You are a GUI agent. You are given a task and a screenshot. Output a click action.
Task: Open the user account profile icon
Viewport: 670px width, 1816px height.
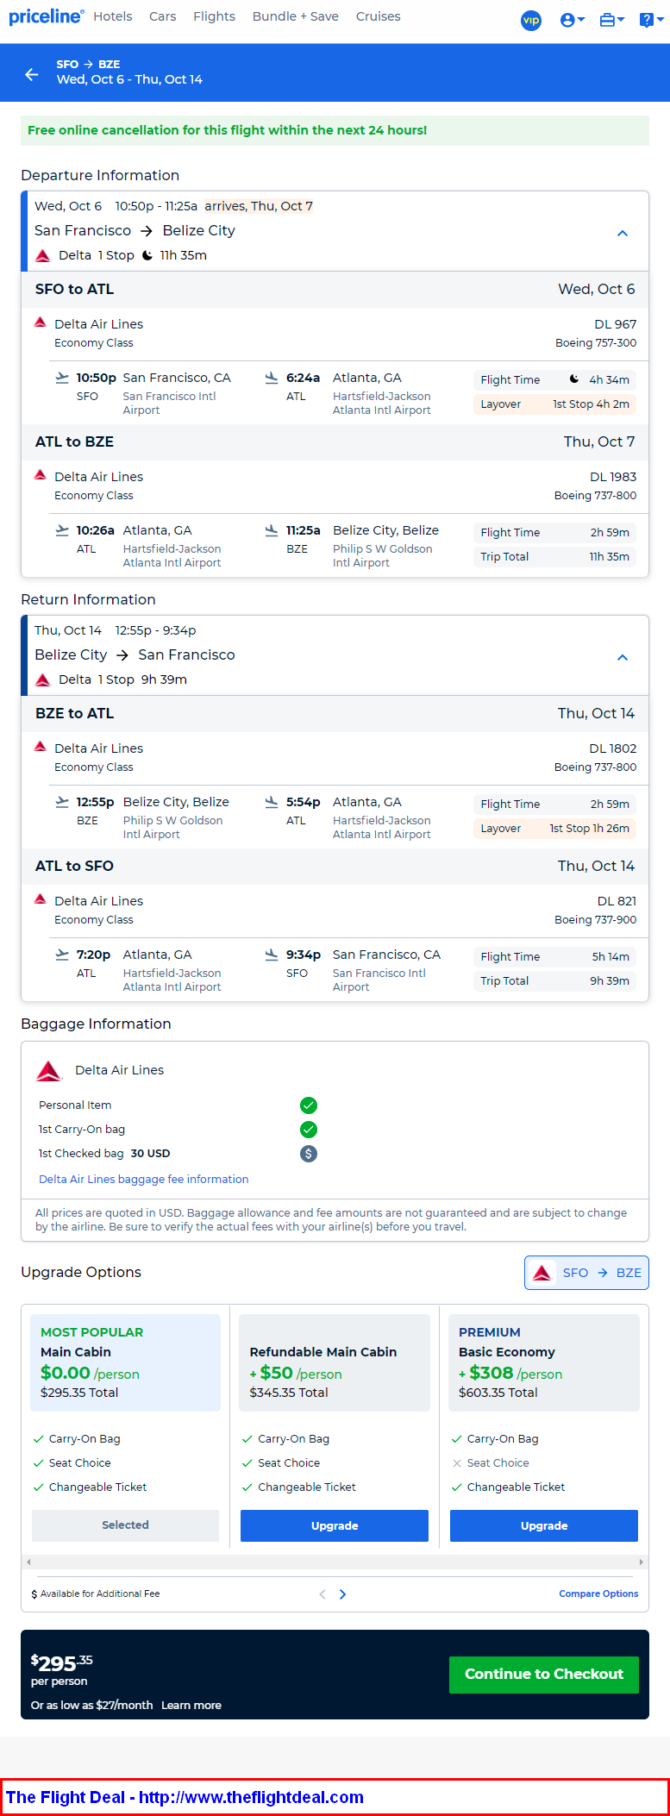[x=572, y=20]
